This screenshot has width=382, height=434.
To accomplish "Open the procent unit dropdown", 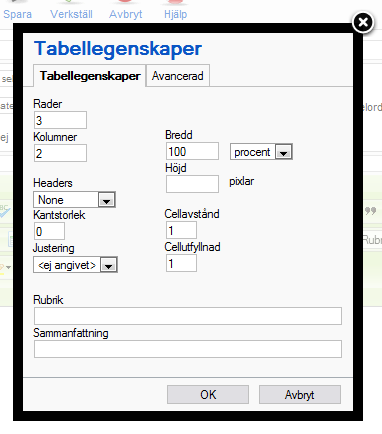I will pos(261,152).
